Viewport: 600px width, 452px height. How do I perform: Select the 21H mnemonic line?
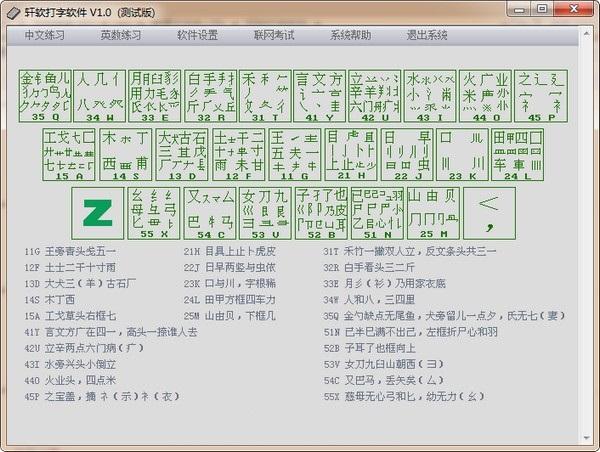[x=230, y=251]
